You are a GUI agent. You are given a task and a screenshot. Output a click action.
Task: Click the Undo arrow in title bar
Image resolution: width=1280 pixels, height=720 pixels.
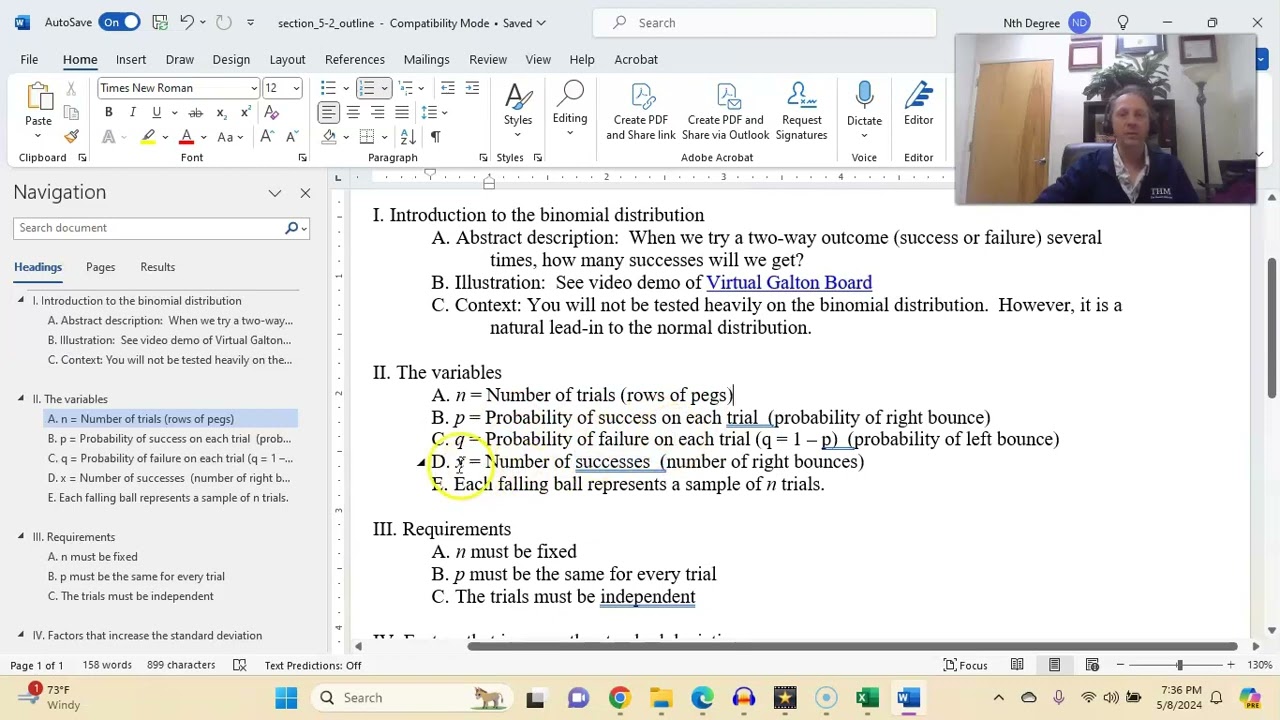(187, 22)
